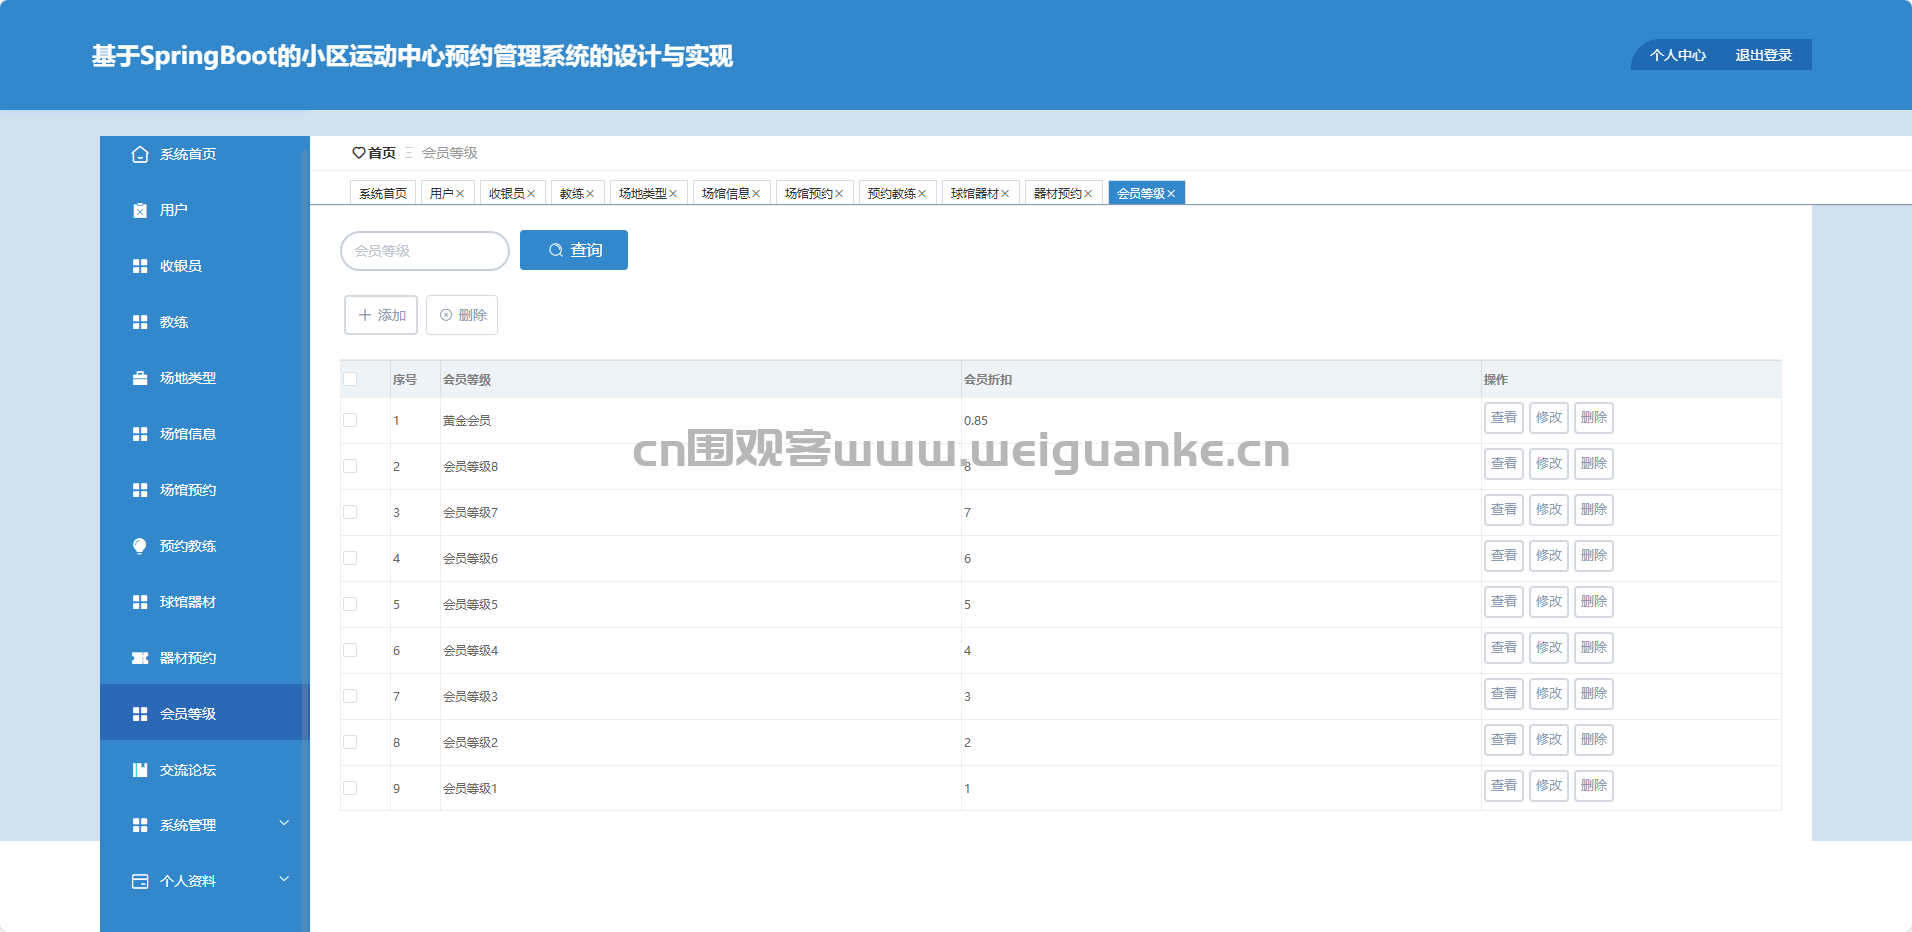This screenshot has height=932, width=1912.
Task: Focus the 会员等级 search input field
Action: [x=425, y=251]
